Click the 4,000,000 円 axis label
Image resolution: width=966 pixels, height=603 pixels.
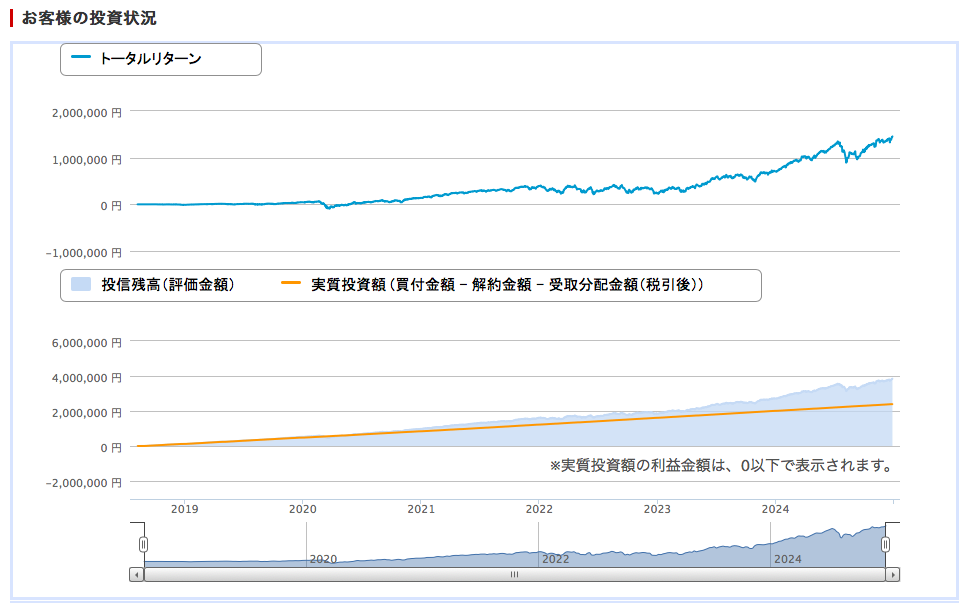coord(87,378)
